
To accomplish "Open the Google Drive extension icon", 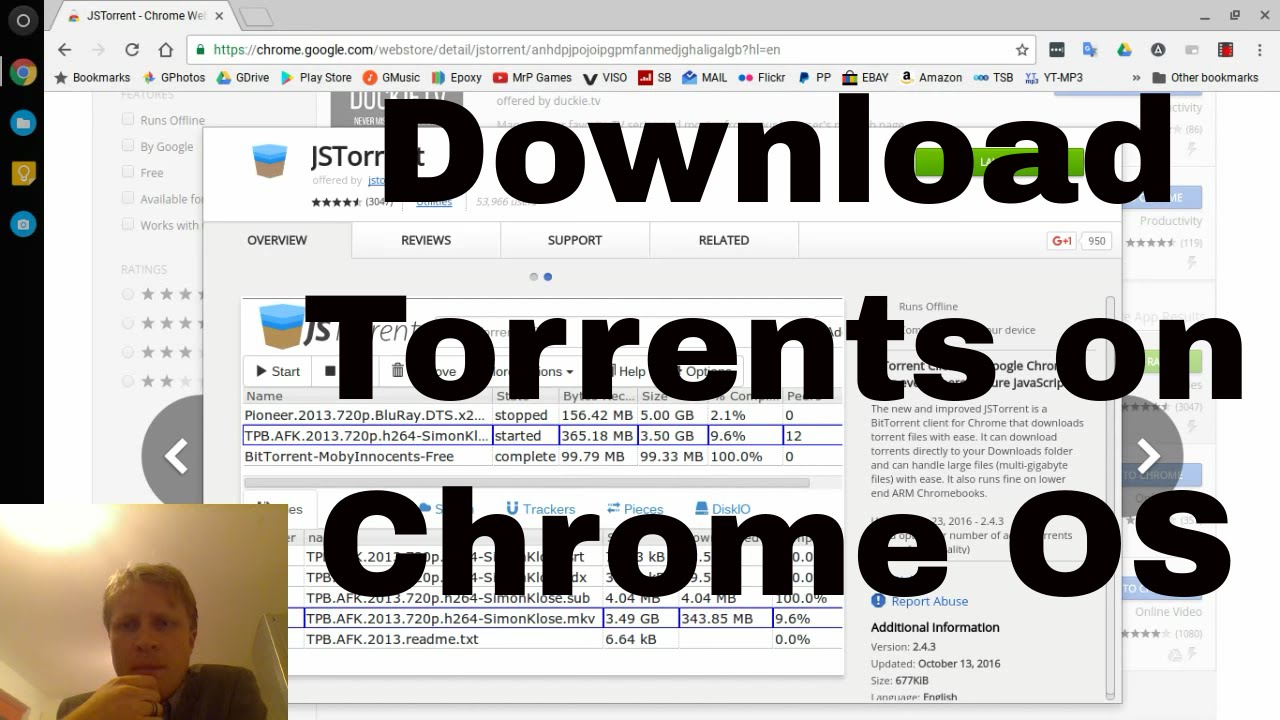I will pos(1124,49).
